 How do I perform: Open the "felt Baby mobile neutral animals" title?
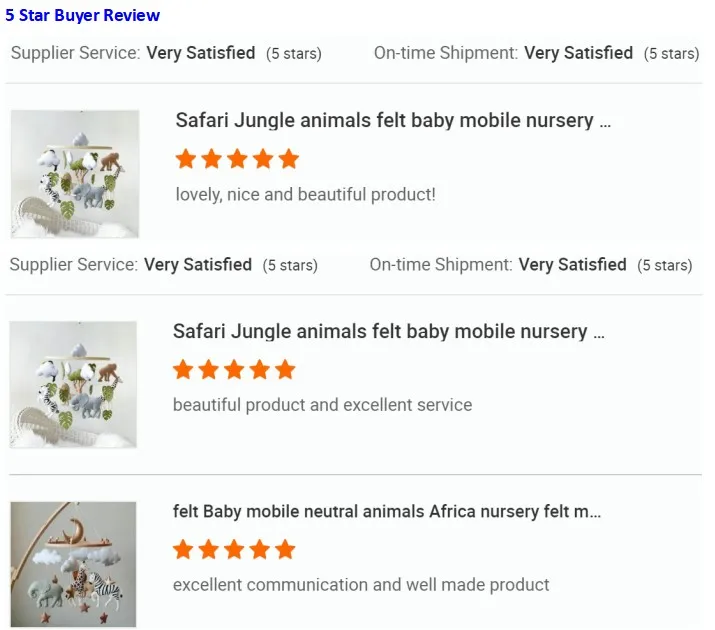point(386,512)
